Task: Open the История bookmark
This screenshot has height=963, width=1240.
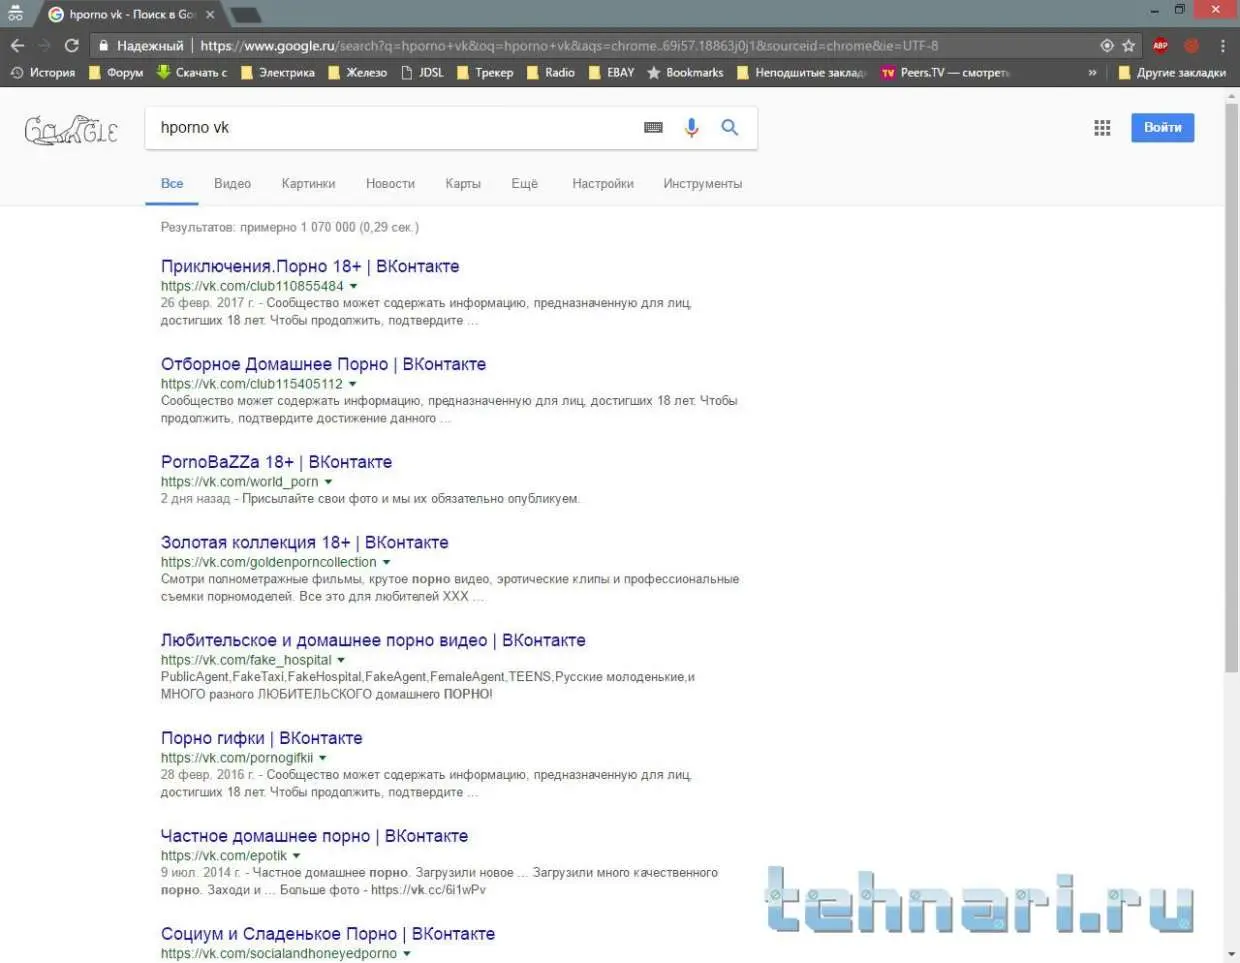Action: click(43, 72)
